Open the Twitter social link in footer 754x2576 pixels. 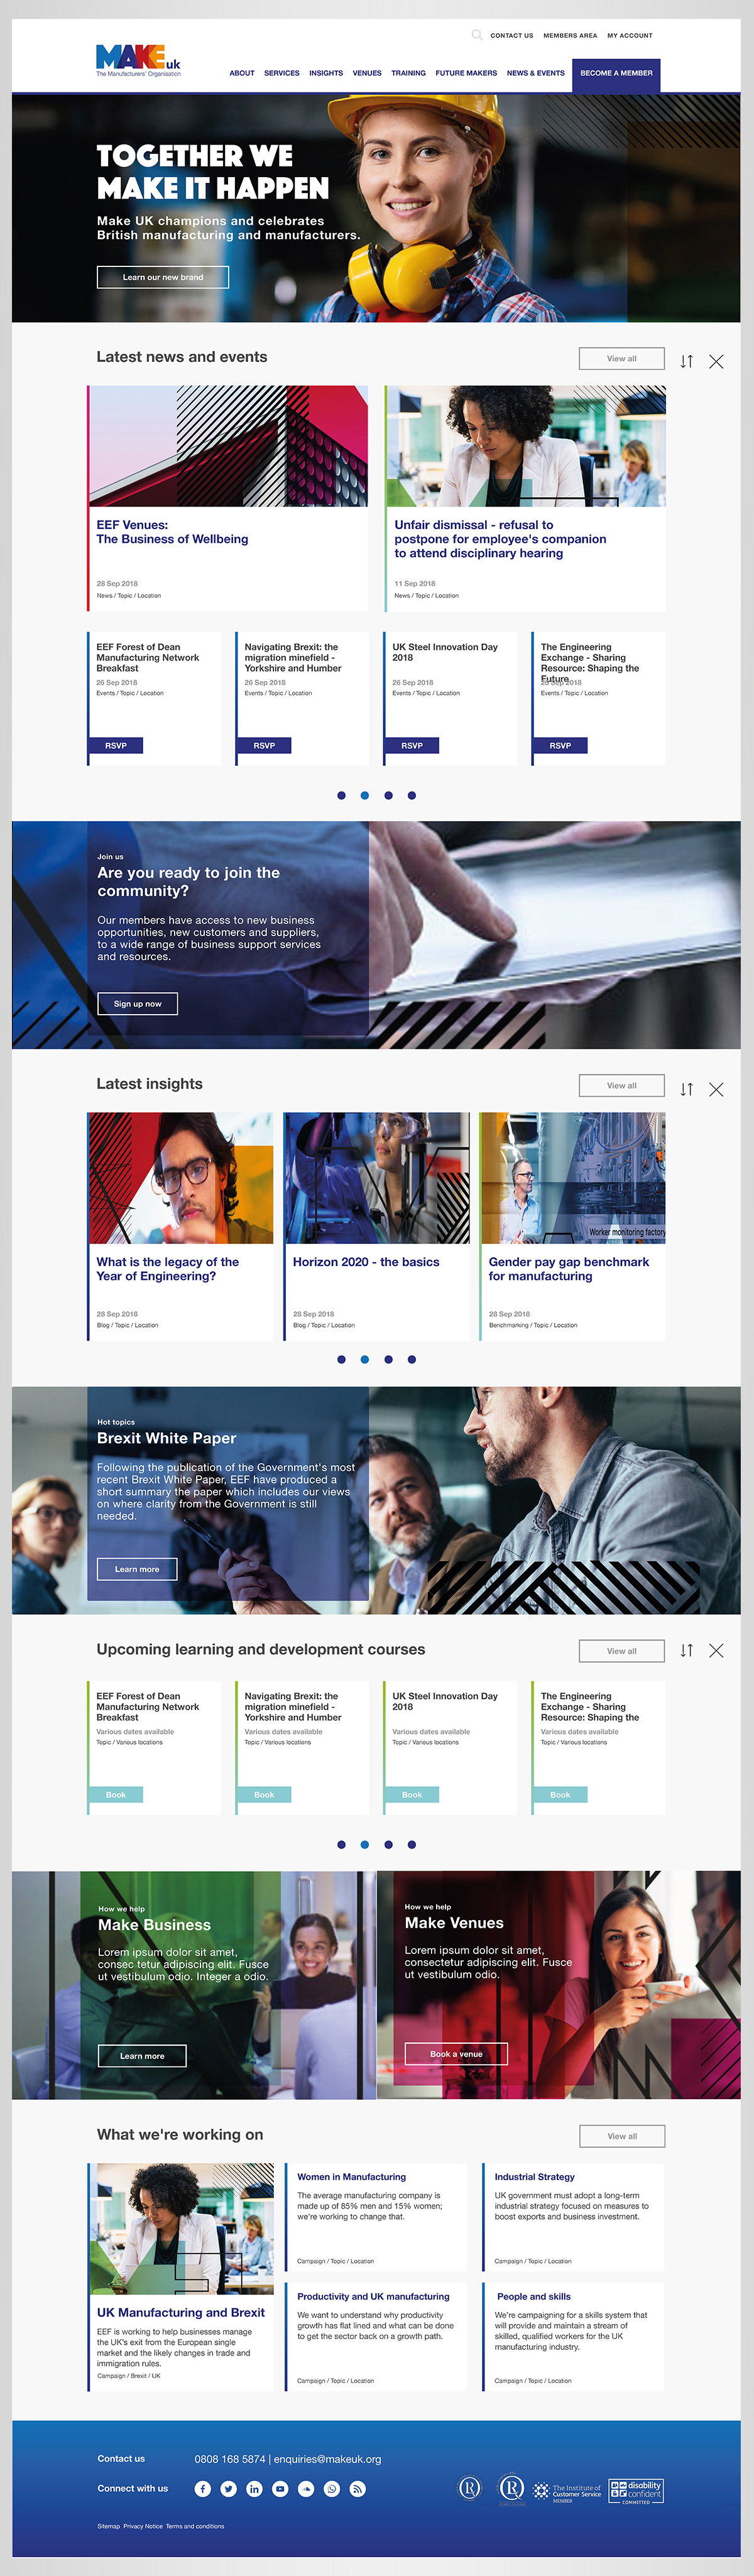coord(228,2488)
